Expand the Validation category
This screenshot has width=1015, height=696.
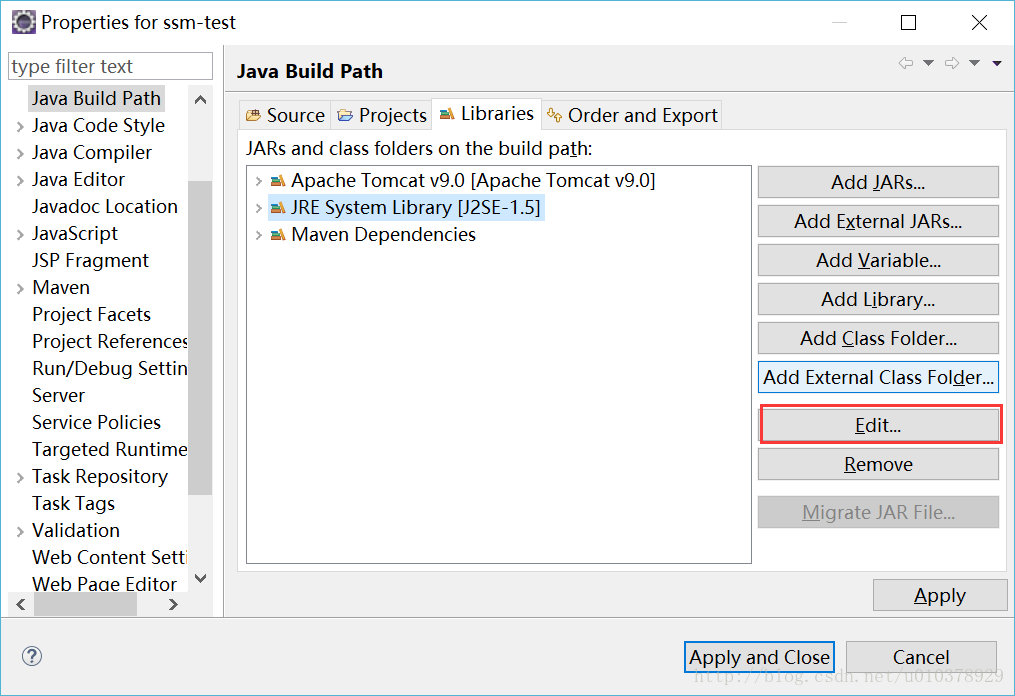point(20,532)
